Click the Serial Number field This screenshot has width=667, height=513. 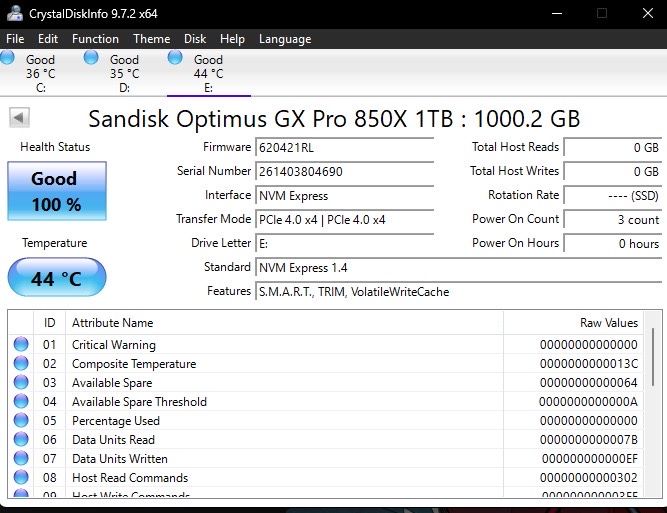pyautogui.click(x=344, y=172)
